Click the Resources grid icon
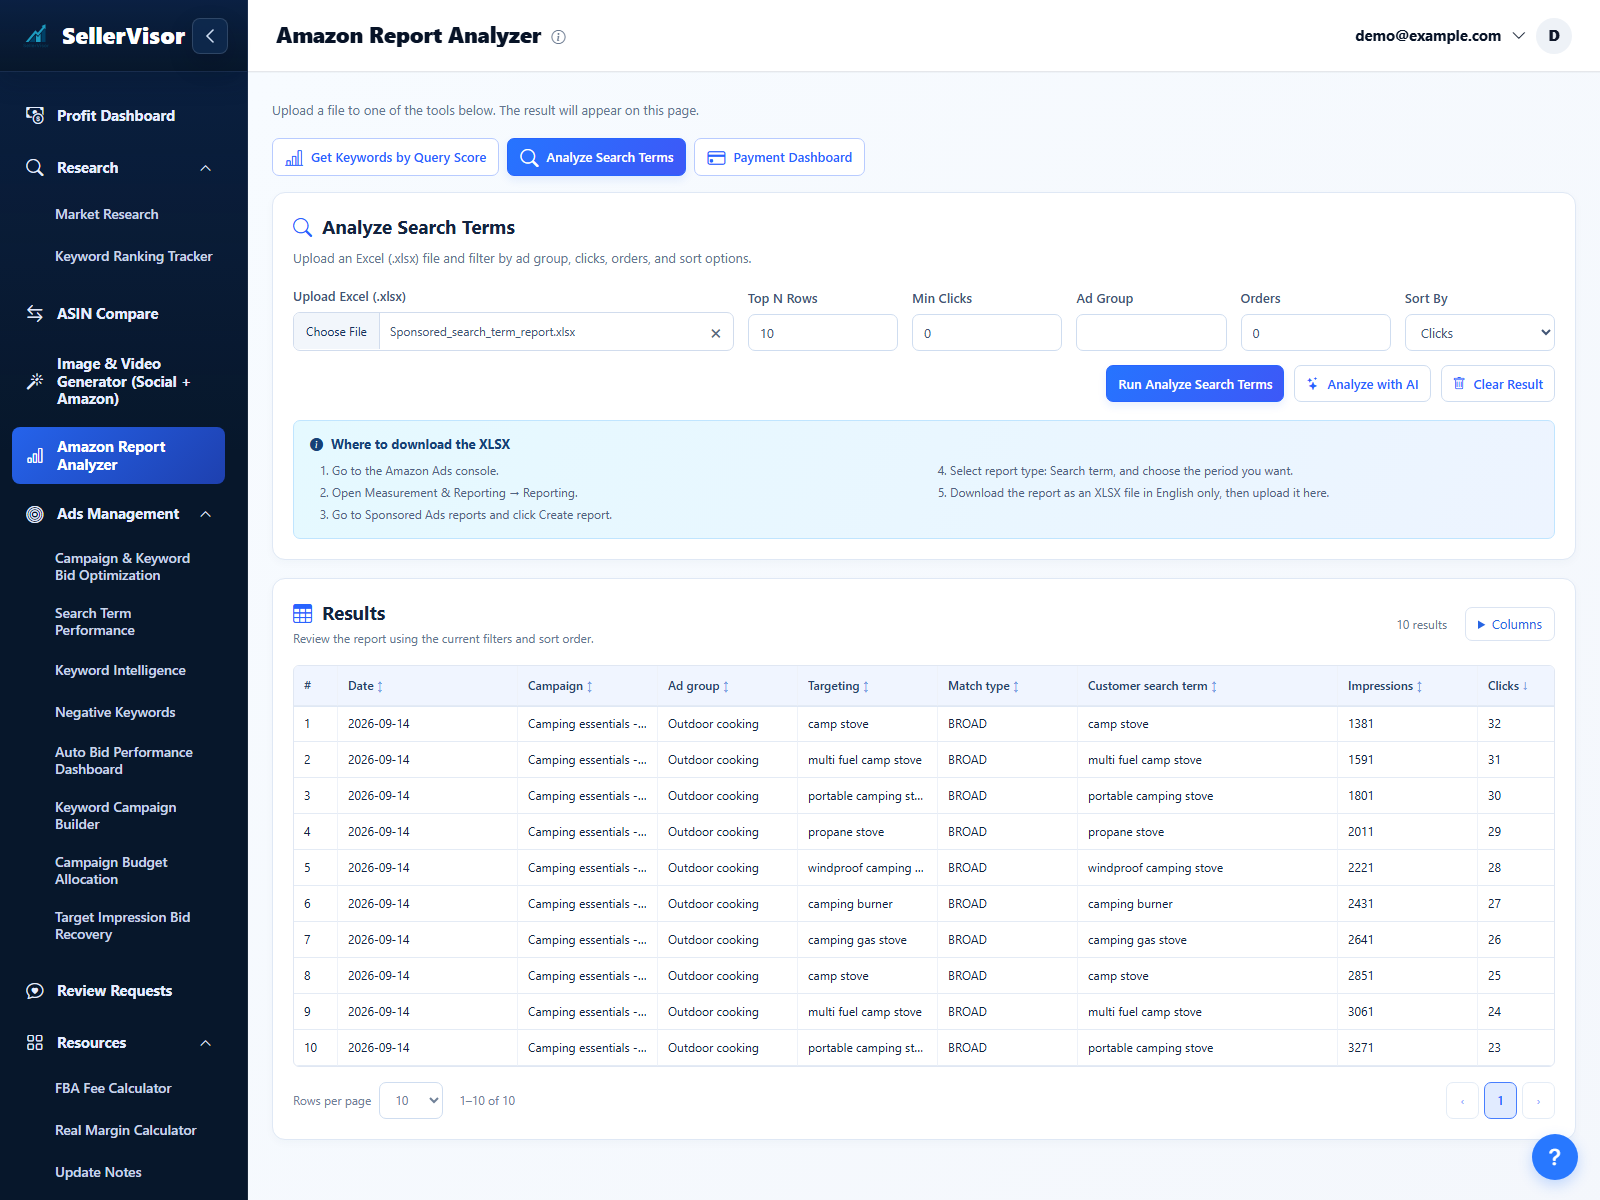This screenshot has height=1200, width=1600. coord(35,1043)
